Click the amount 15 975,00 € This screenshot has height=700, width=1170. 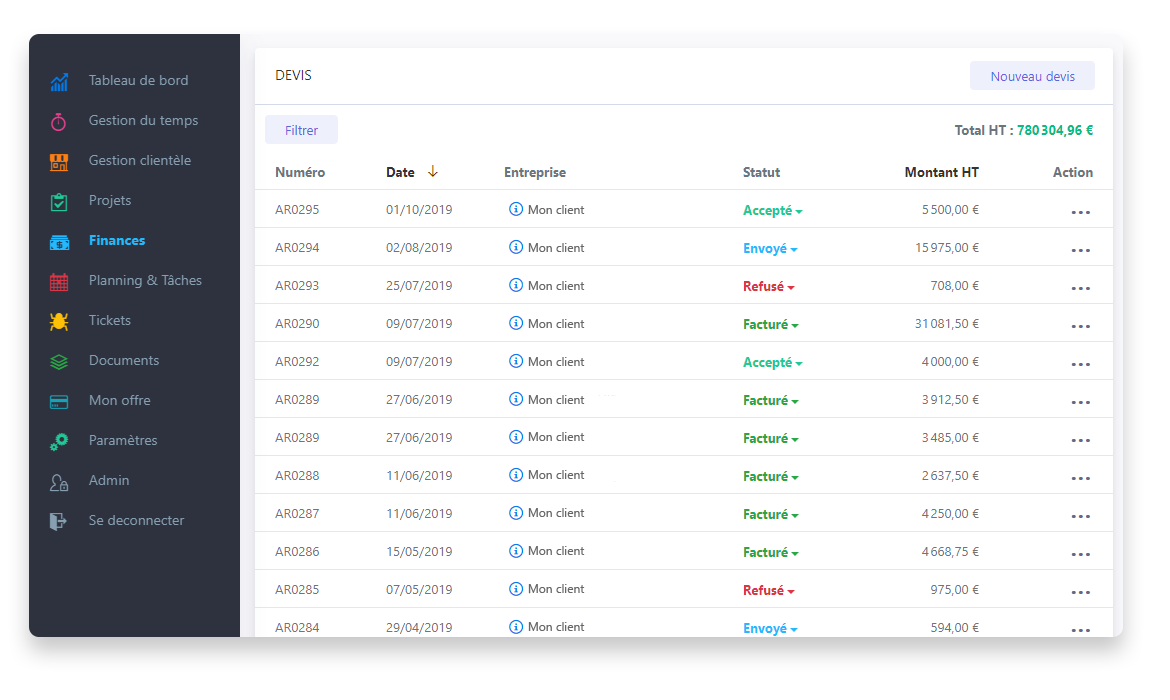pyautogui.click(x=947, y=248)
